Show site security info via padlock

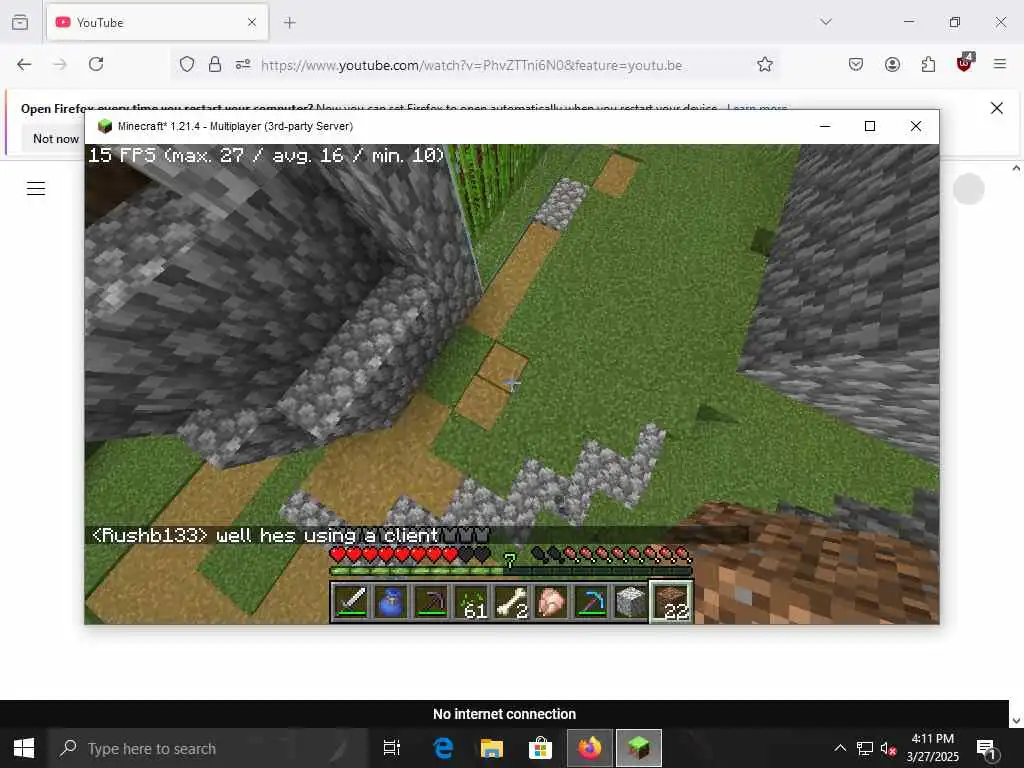[215, 64]
